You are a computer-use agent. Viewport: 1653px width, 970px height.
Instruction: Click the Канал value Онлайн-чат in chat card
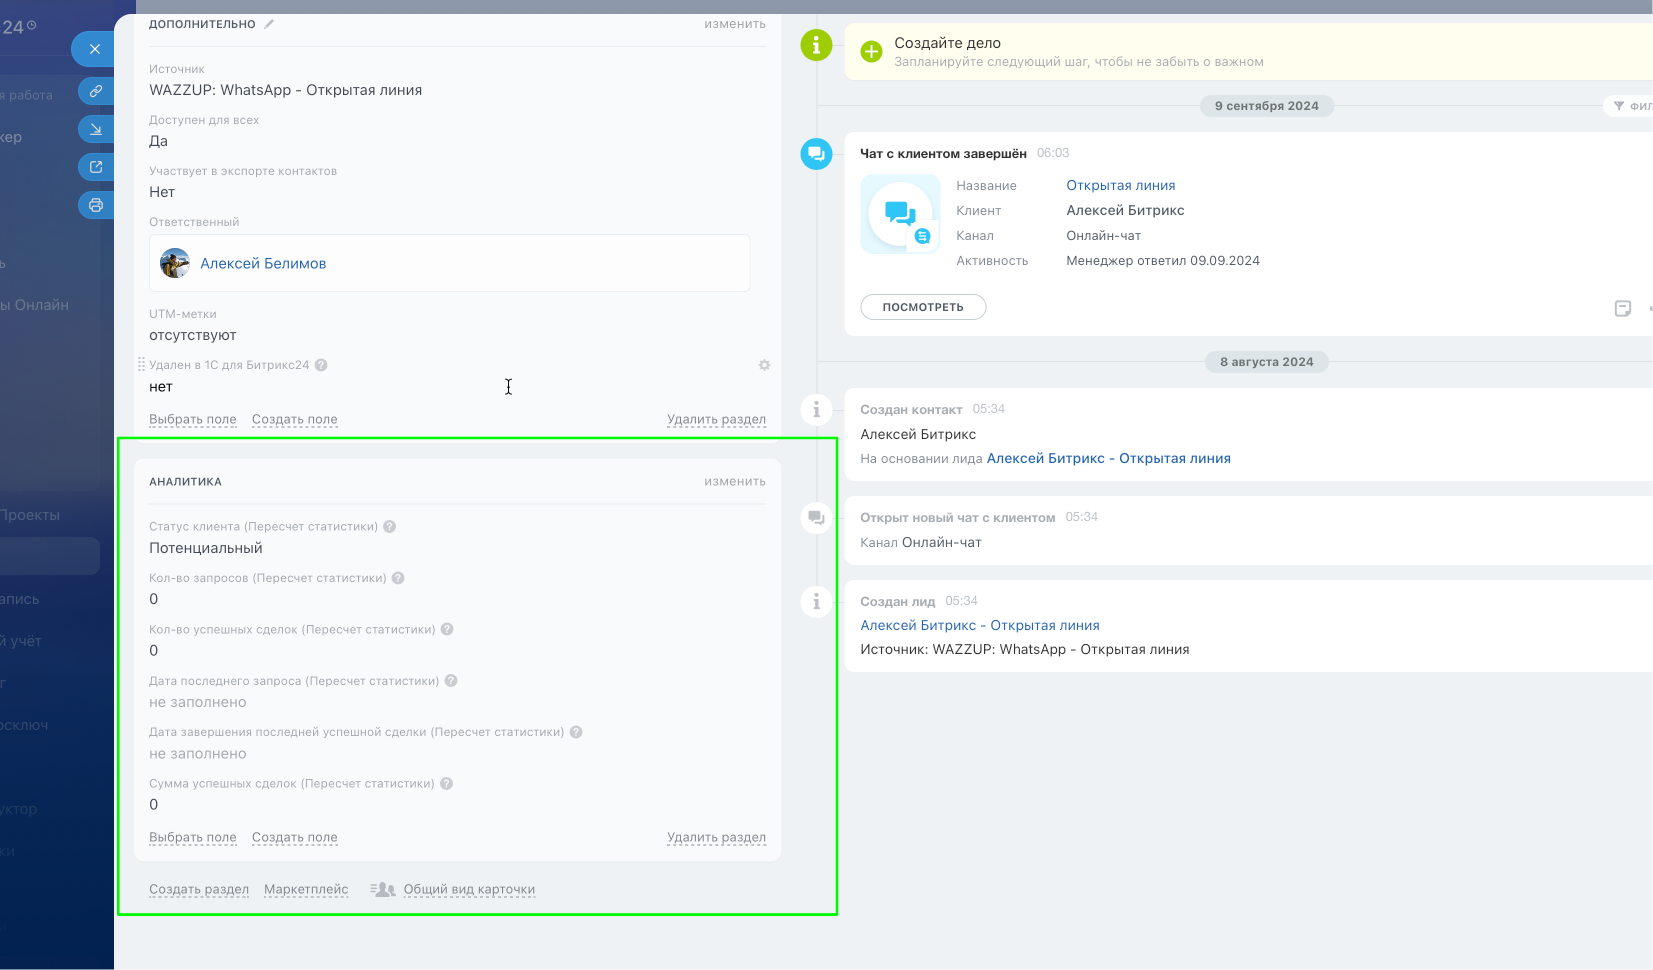(x=1104, y=236)
